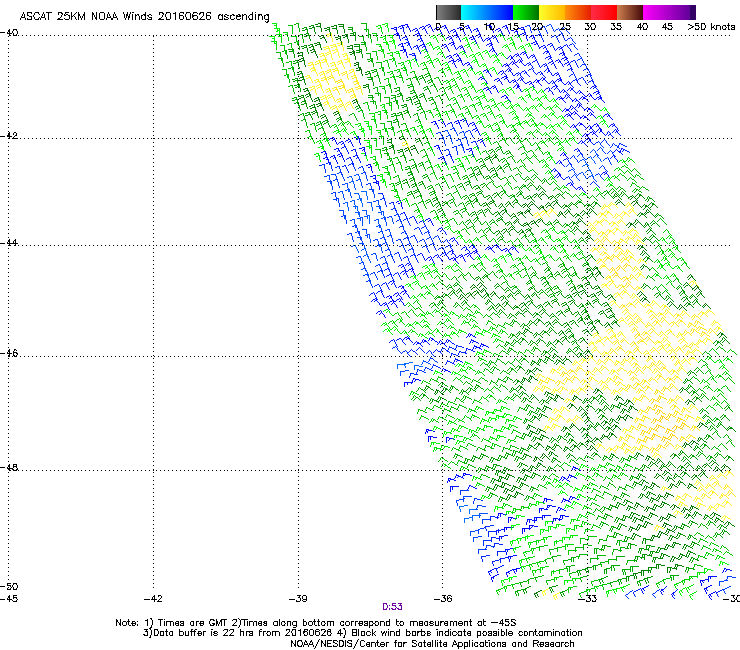Click the orange 25-30 knots legend swatch
The width and height of the screenshot is (740, 650).
(578, 12)
